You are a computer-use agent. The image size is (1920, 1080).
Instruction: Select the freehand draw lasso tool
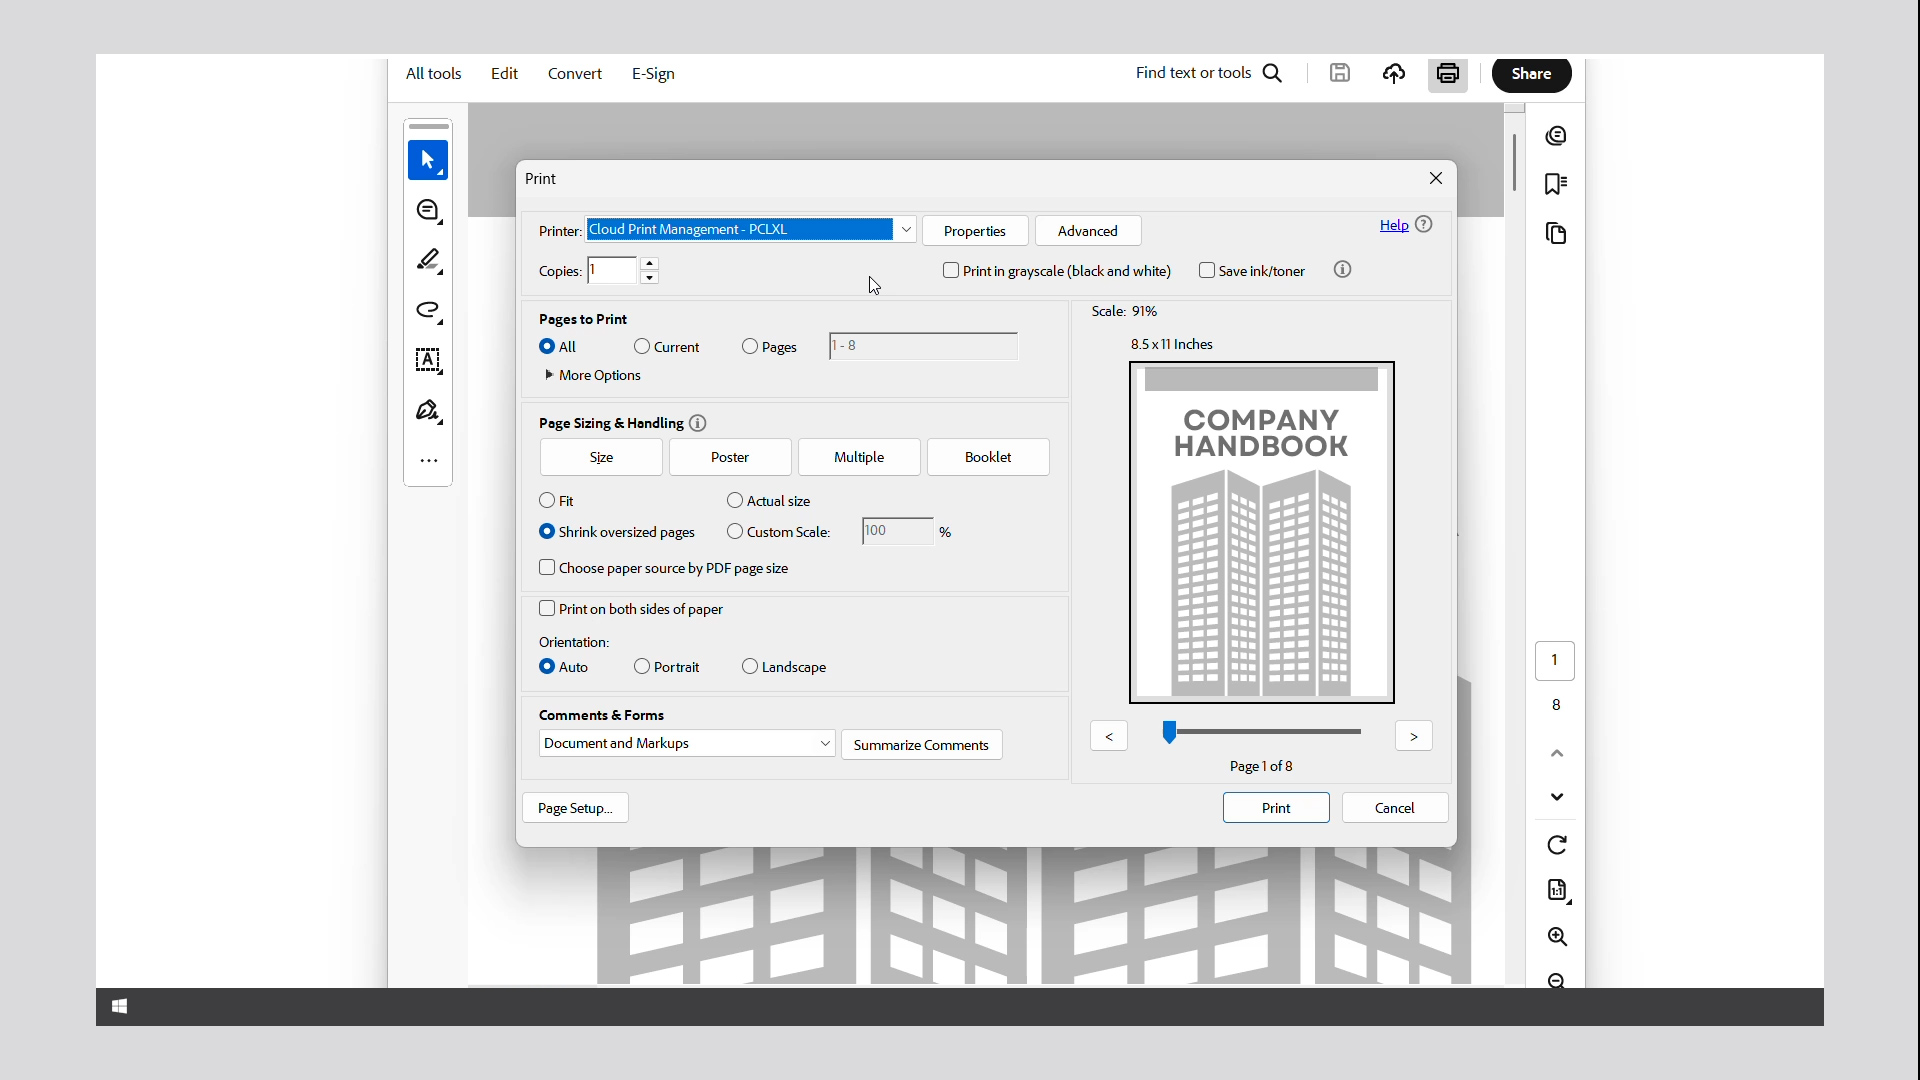pyautogui.click(x=428, y=311)
